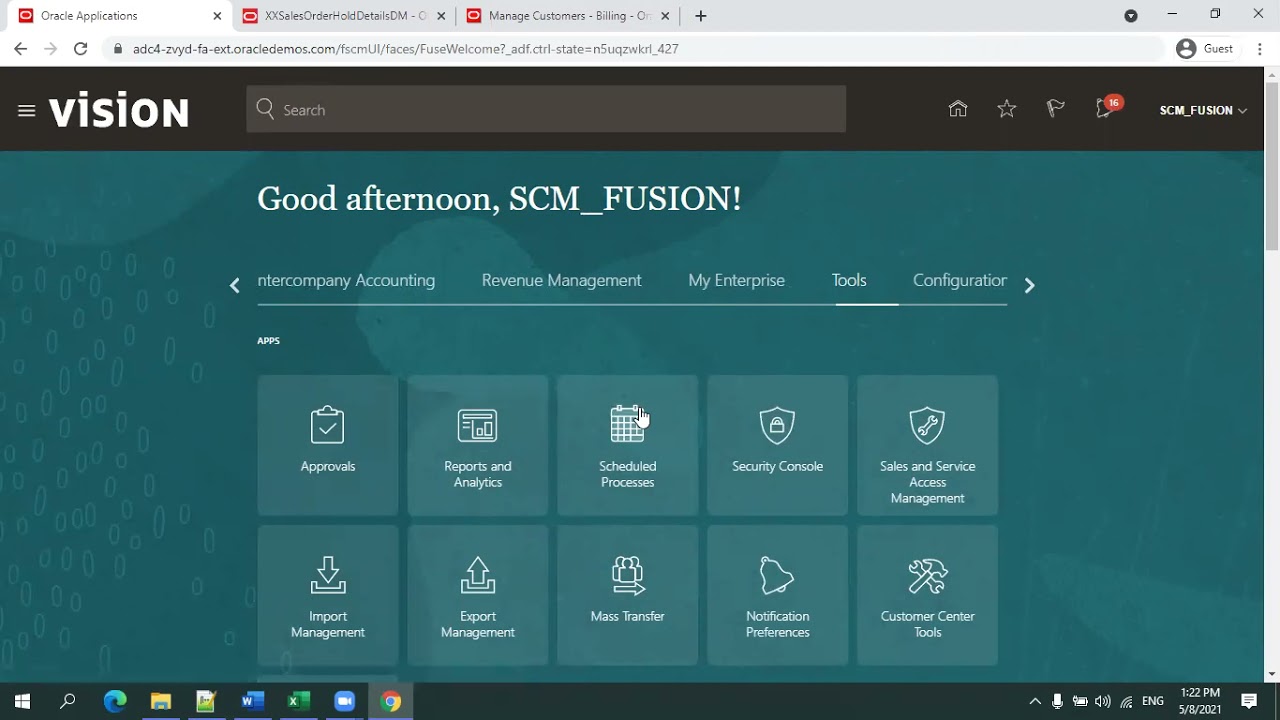
Task: Open Excel from the taskbar
Action: 298,701
